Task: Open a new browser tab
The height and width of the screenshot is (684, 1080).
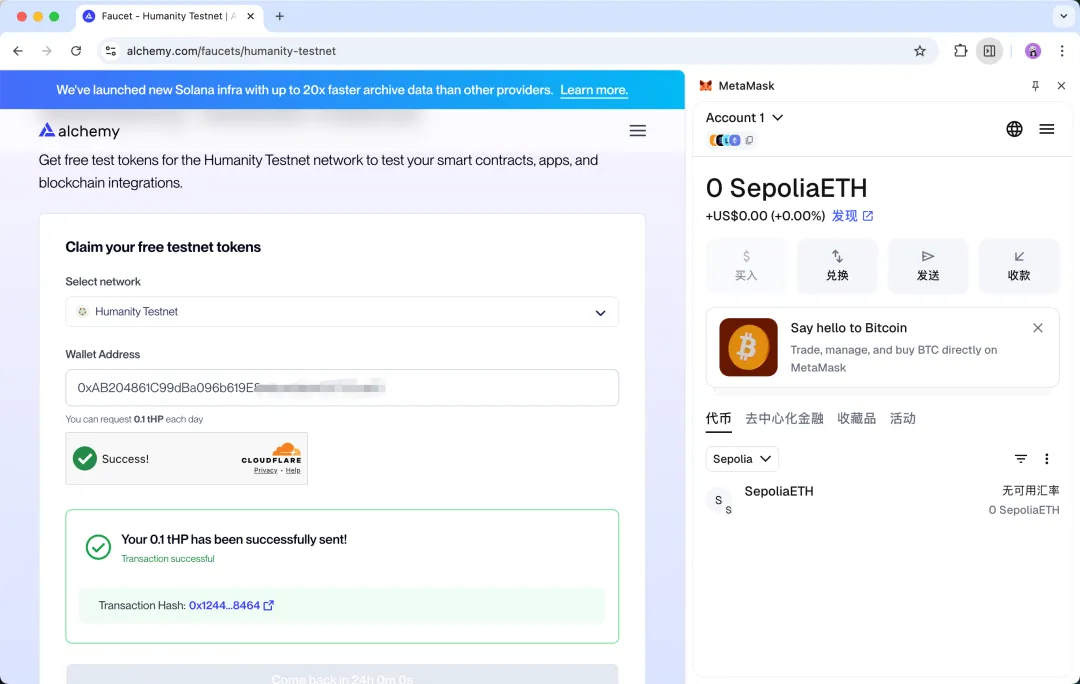Action: click(x=279, y=17)
